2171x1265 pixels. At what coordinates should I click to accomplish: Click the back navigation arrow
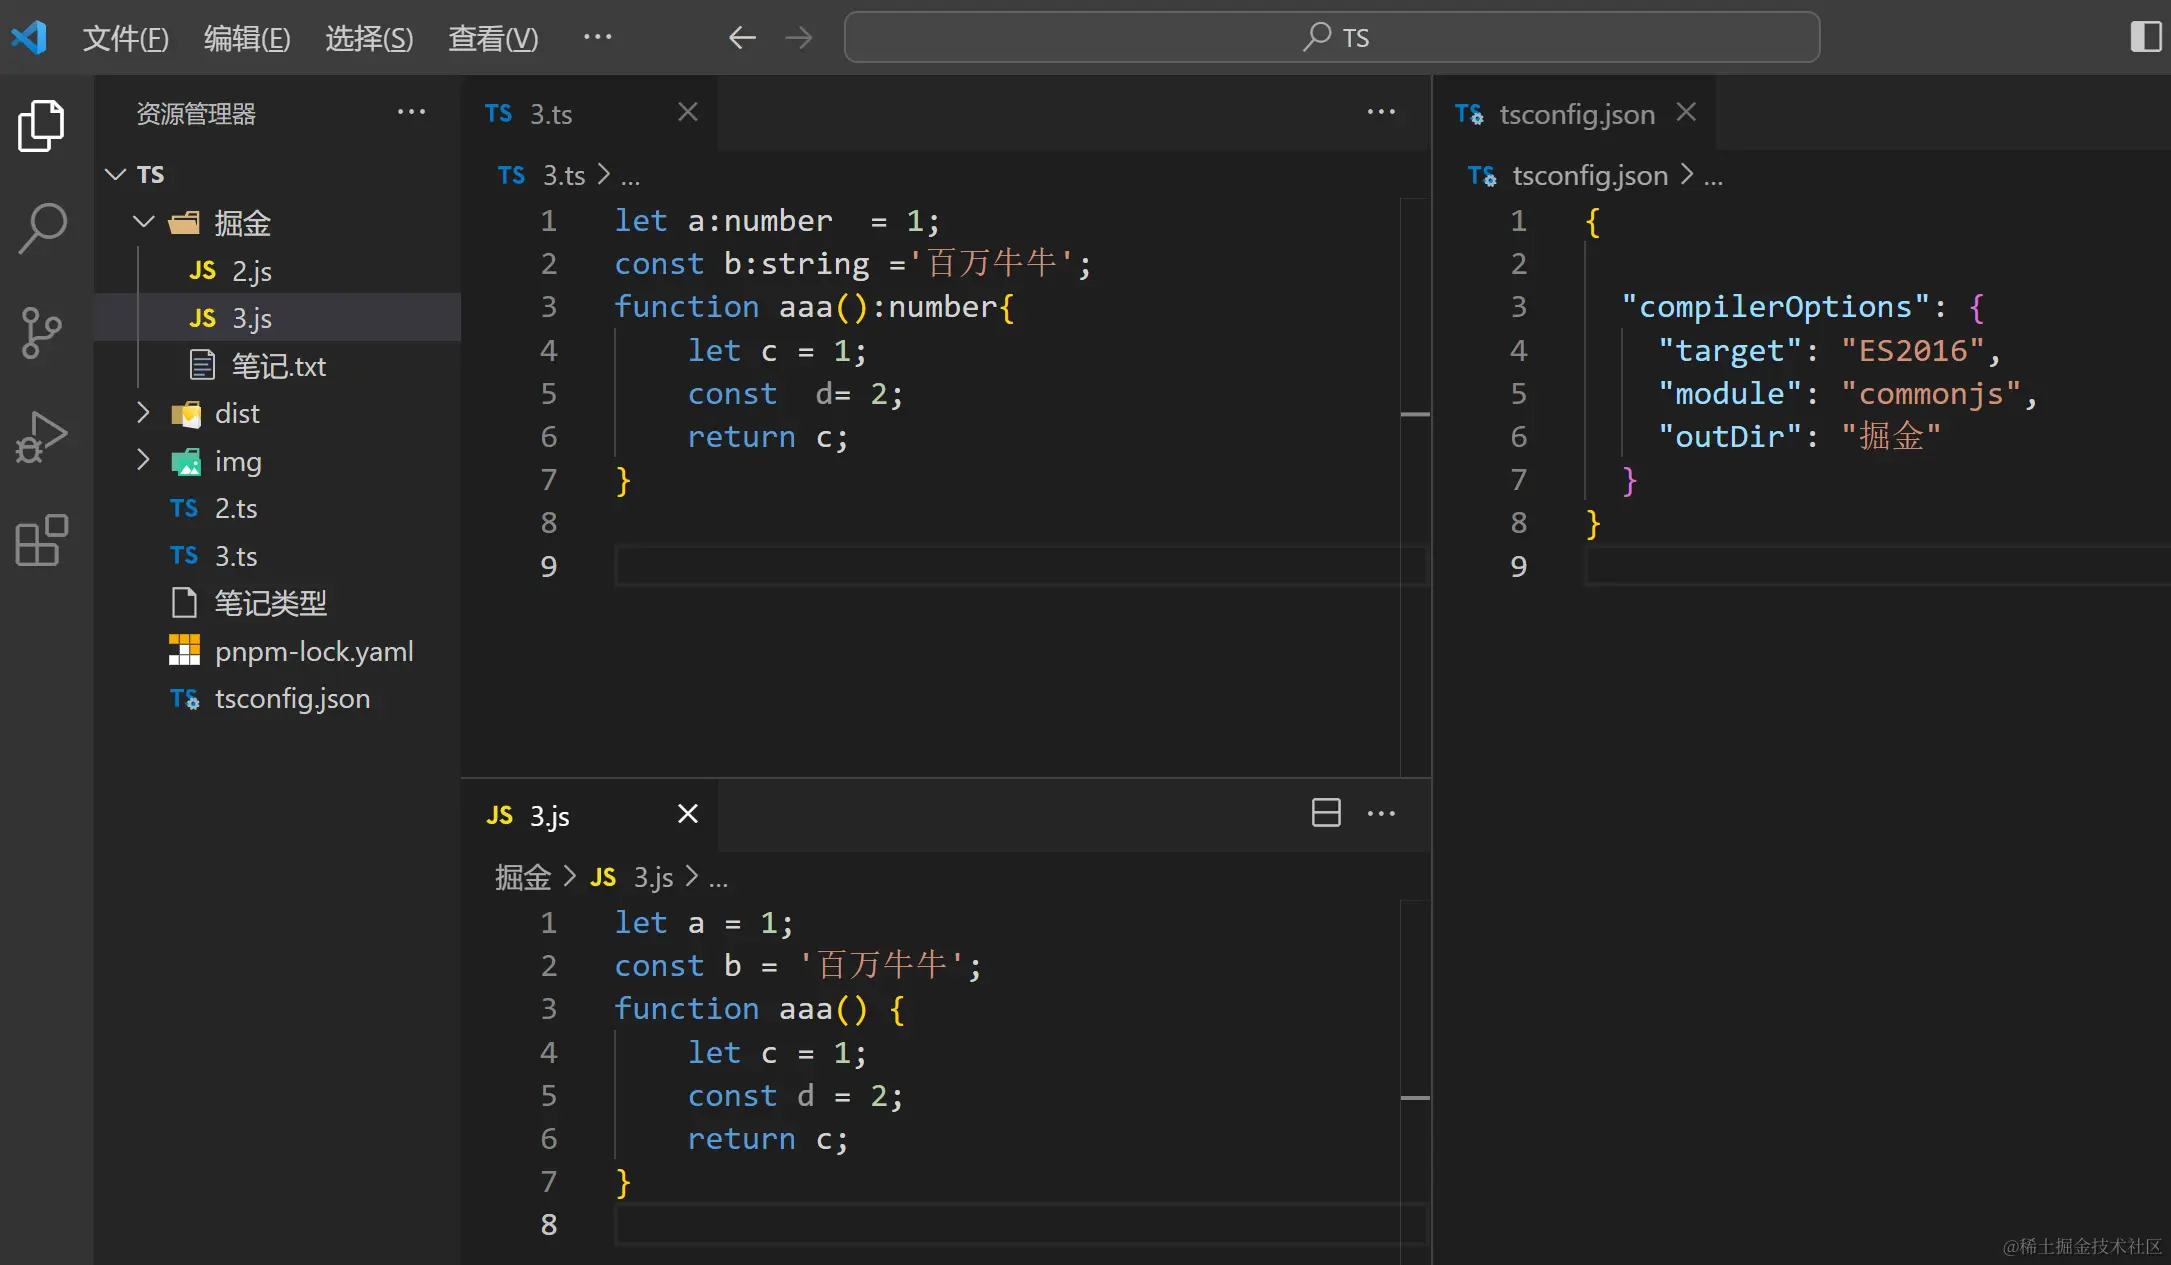point(741,37)
